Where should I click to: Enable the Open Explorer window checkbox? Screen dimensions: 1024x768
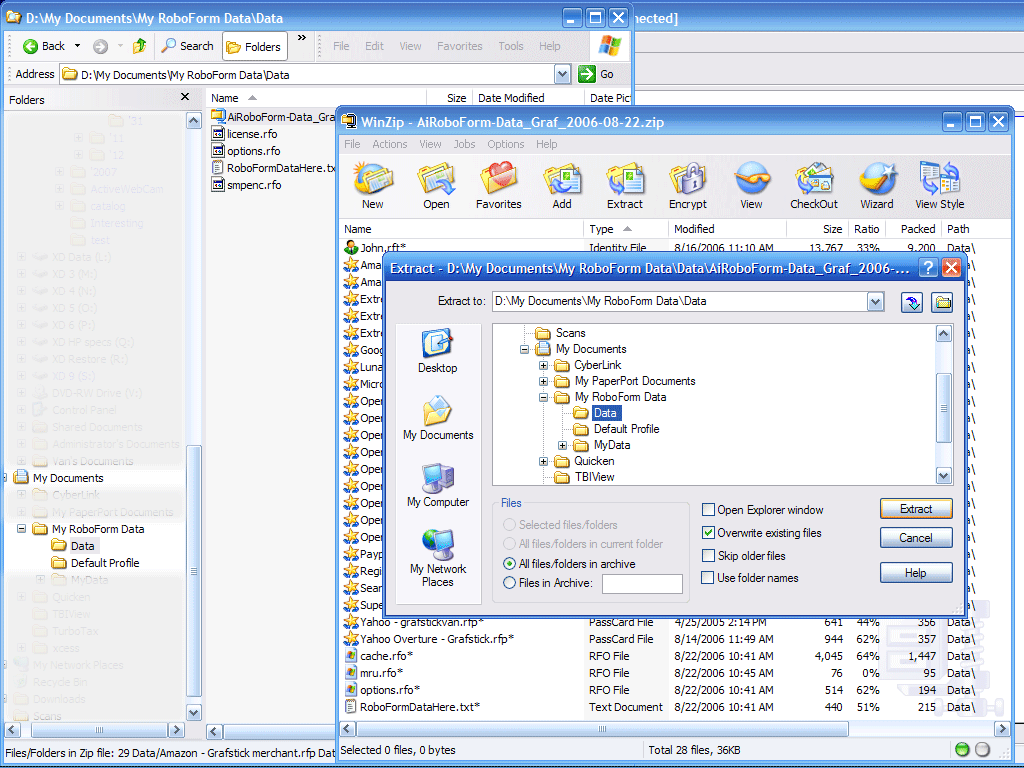709,510
